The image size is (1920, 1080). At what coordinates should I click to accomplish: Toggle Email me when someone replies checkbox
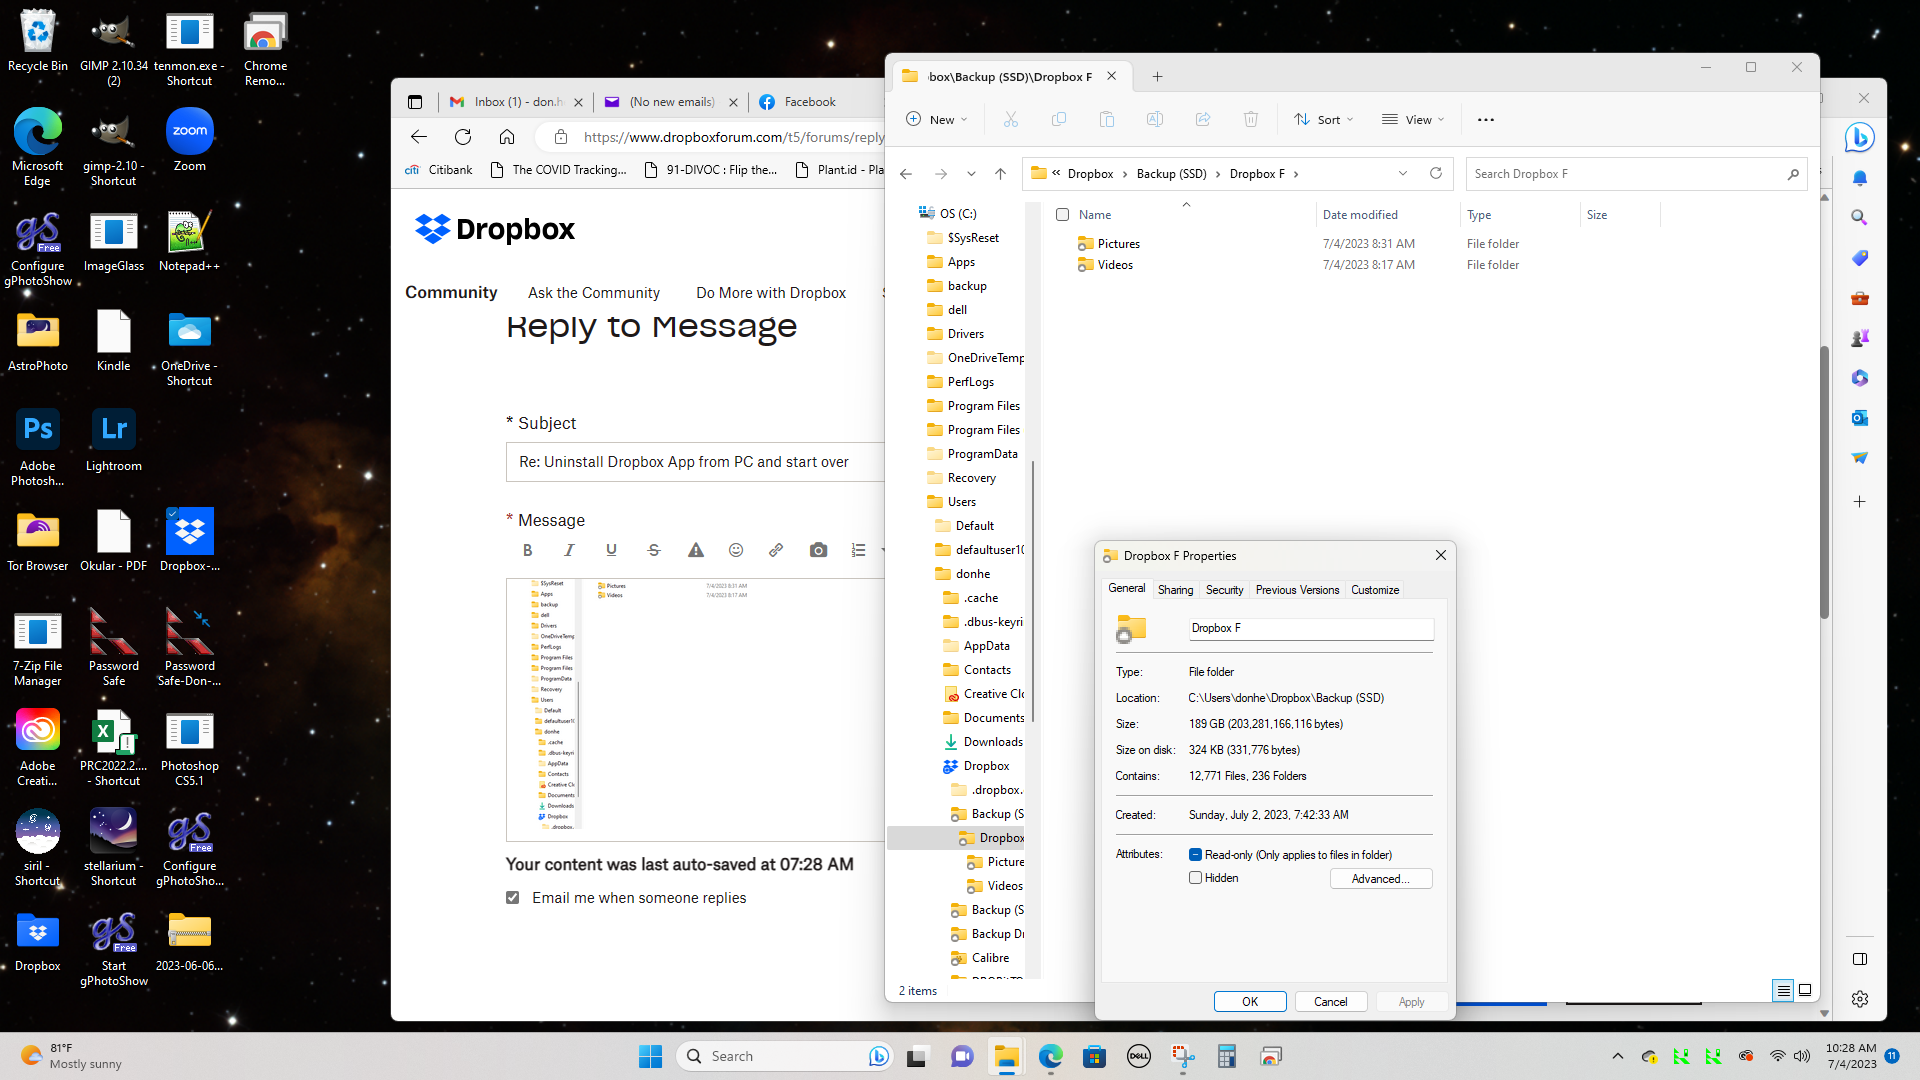513,898
